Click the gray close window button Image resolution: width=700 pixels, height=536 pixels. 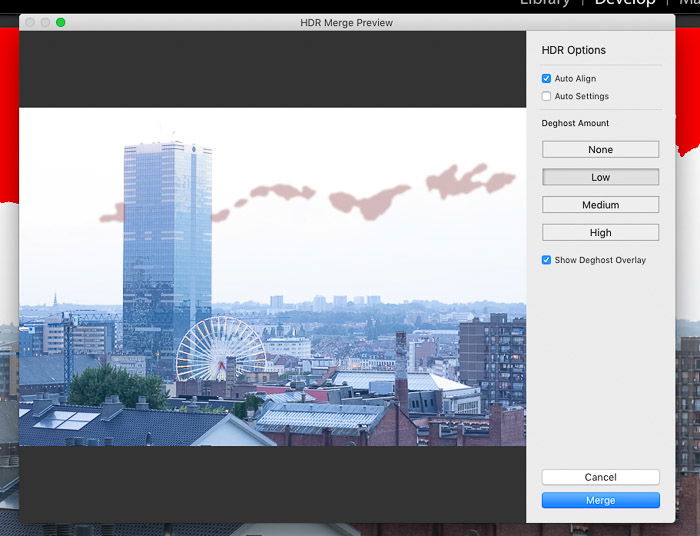29,22
